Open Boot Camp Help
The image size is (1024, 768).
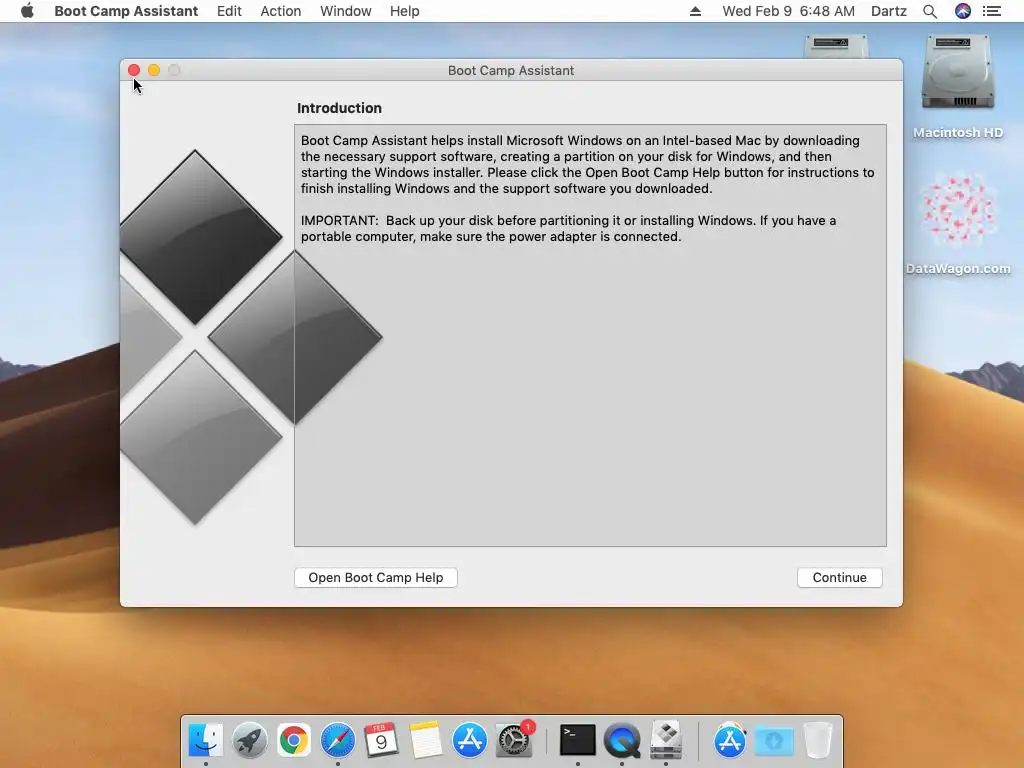point(376,577)
